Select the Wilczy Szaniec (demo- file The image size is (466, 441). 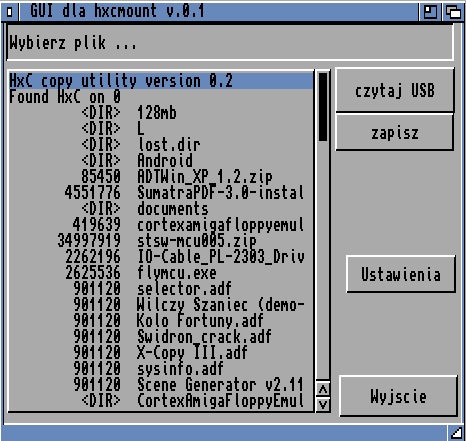tap(161, 305)
